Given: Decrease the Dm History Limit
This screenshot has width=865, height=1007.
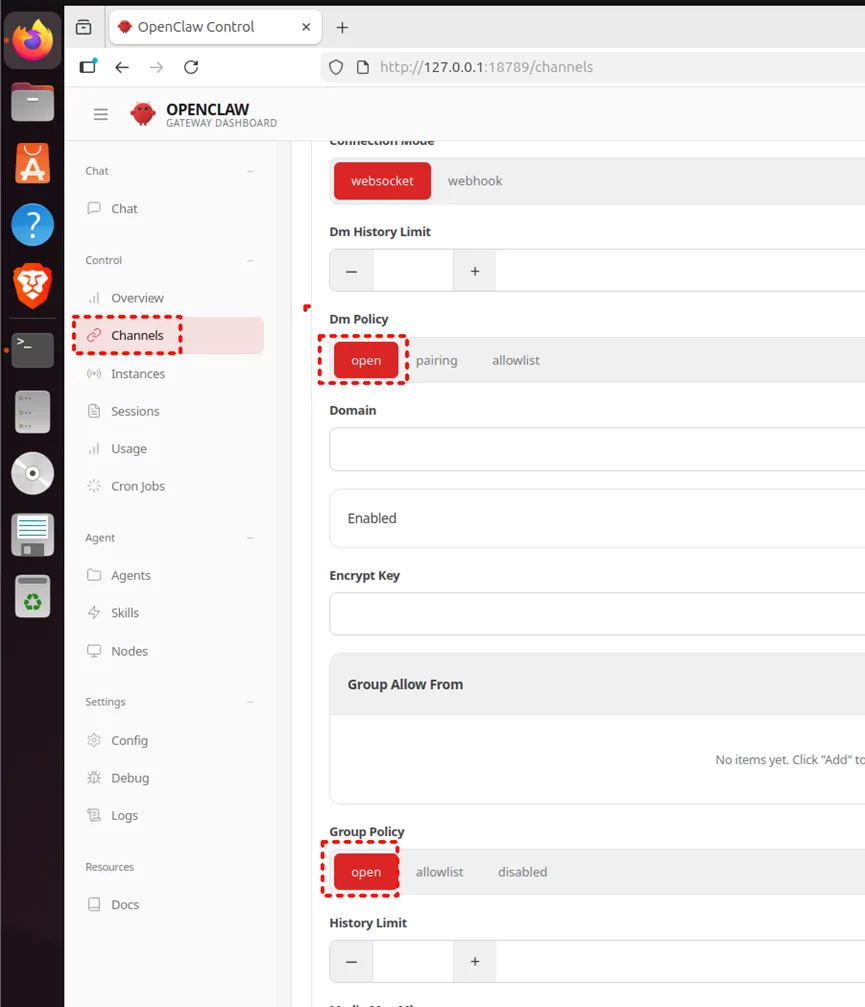Looking at the screenshot, I should pyautogui.click(x=351, y=271).
